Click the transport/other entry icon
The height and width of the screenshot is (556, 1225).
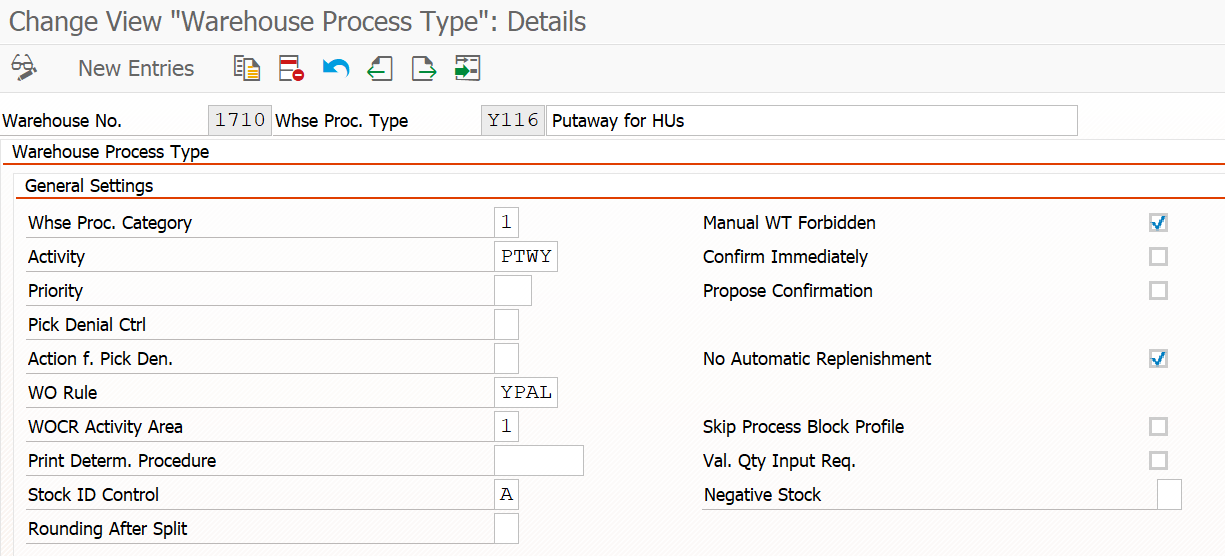[x=467, y=68]
